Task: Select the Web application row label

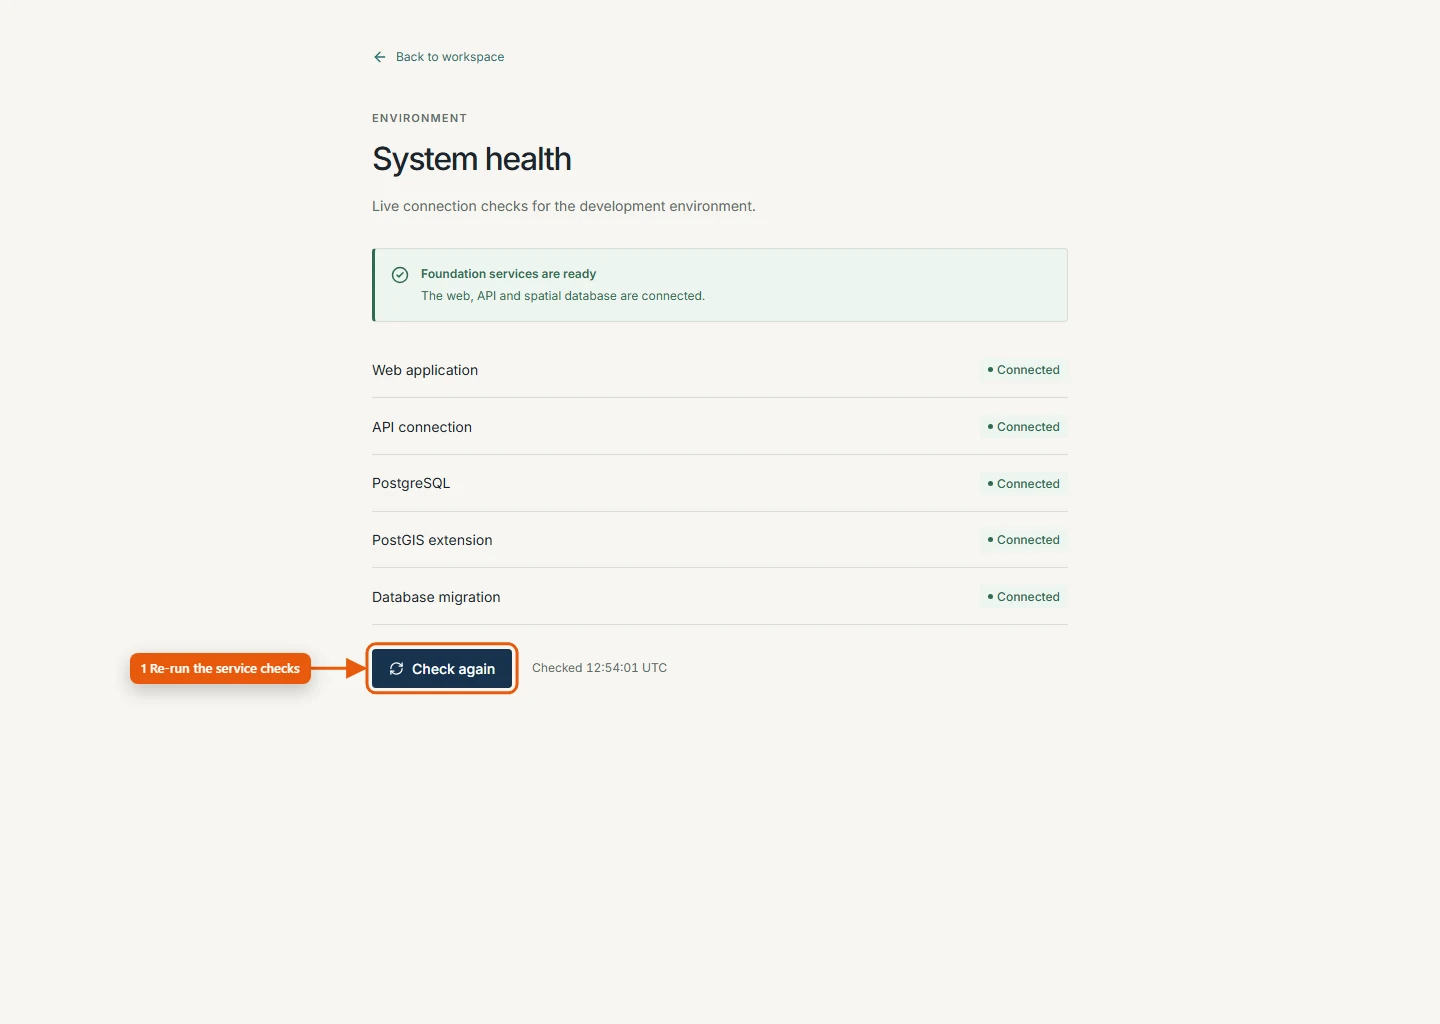Action: pos(425,370)
